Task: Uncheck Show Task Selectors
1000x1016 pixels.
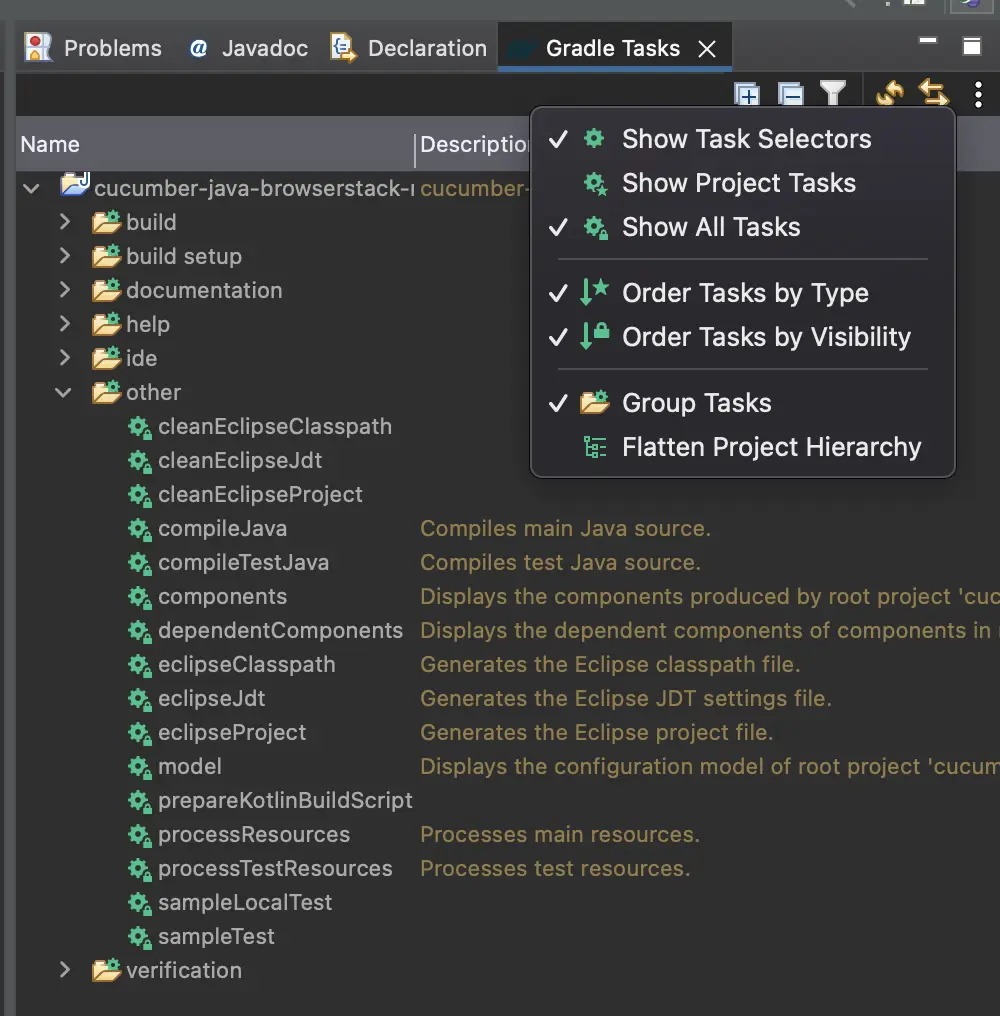Action: click(745, 139)
